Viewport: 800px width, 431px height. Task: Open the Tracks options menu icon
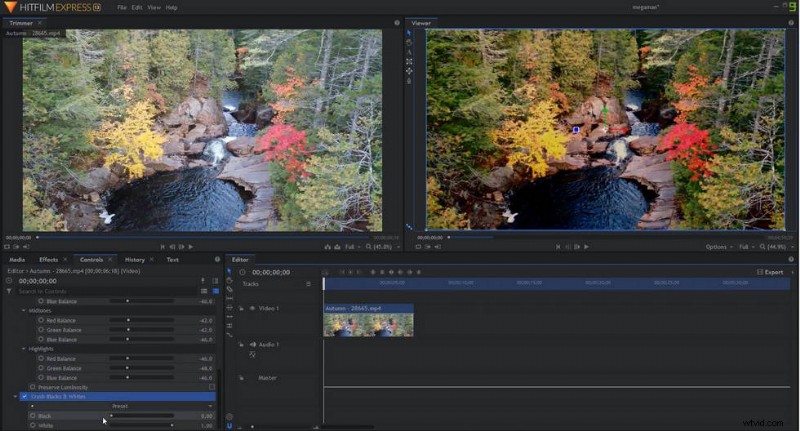pos(308,284)
